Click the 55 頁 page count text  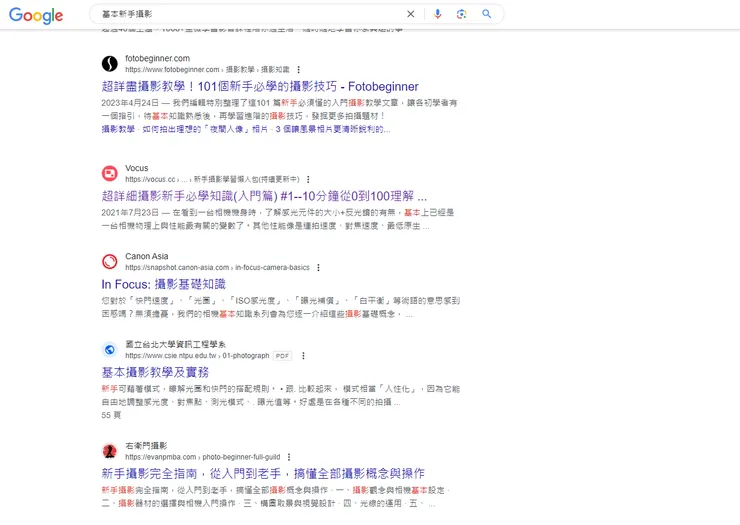click(x=111, y=415)
